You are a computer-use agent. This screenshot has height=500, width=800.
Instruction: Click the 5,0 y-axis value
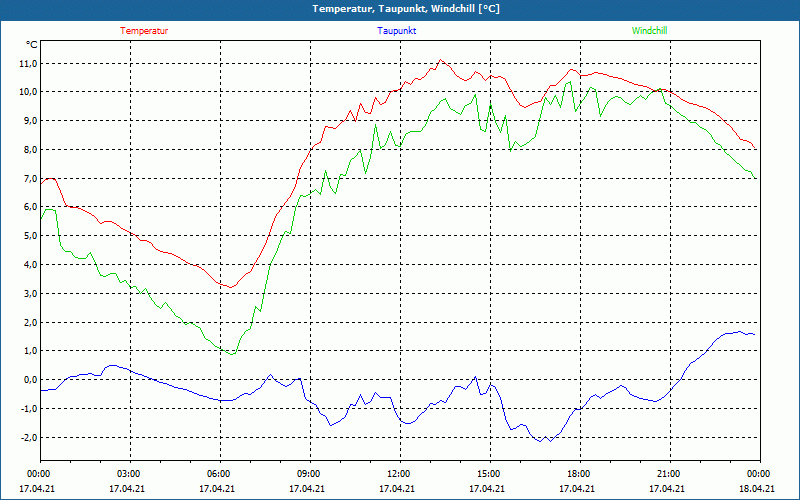point(30,236)
